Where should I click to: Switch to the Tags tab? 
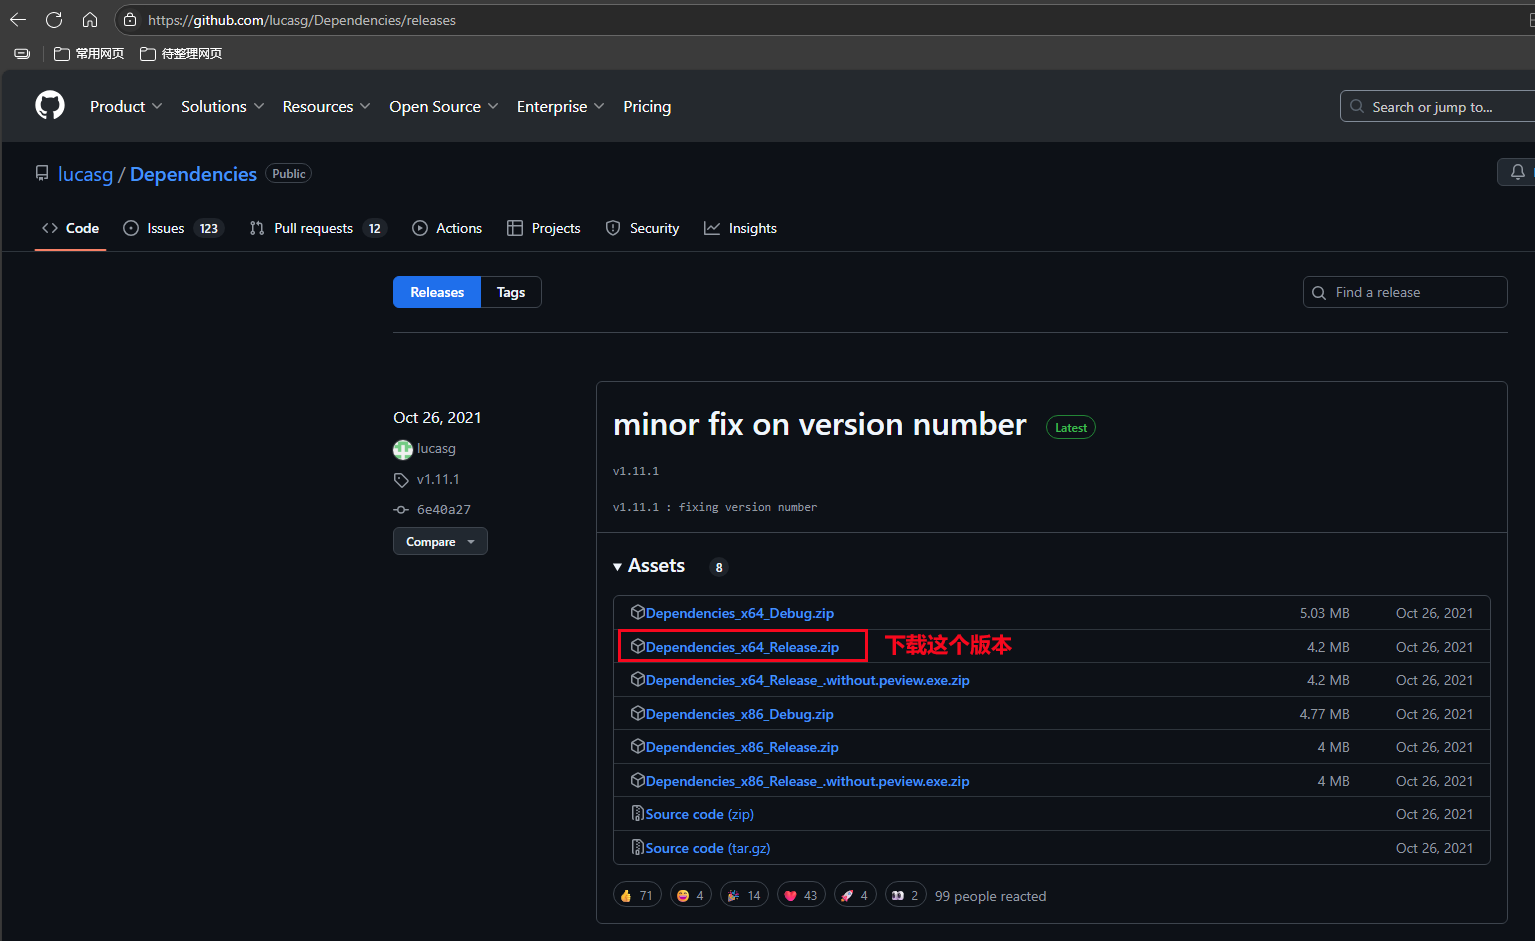pos(511,292)
